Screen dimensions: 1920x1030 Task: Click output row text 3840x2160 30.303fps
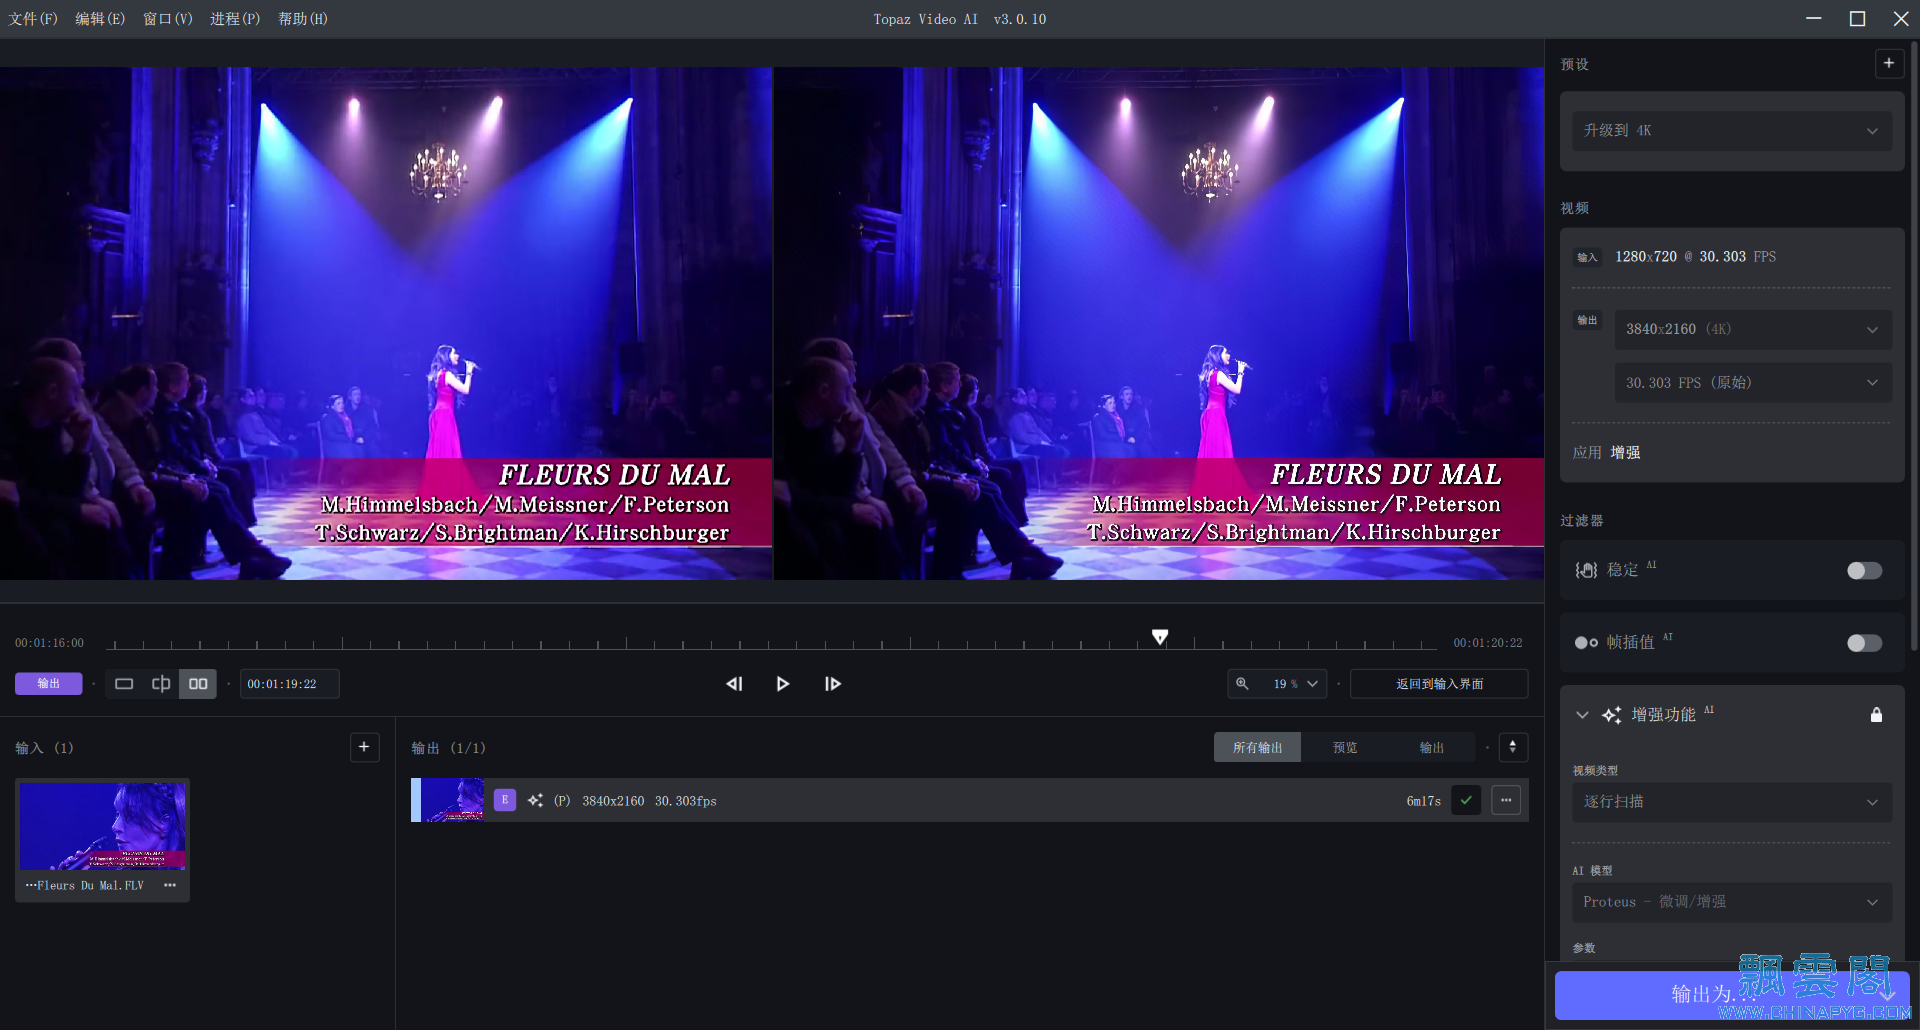(649, 801)
